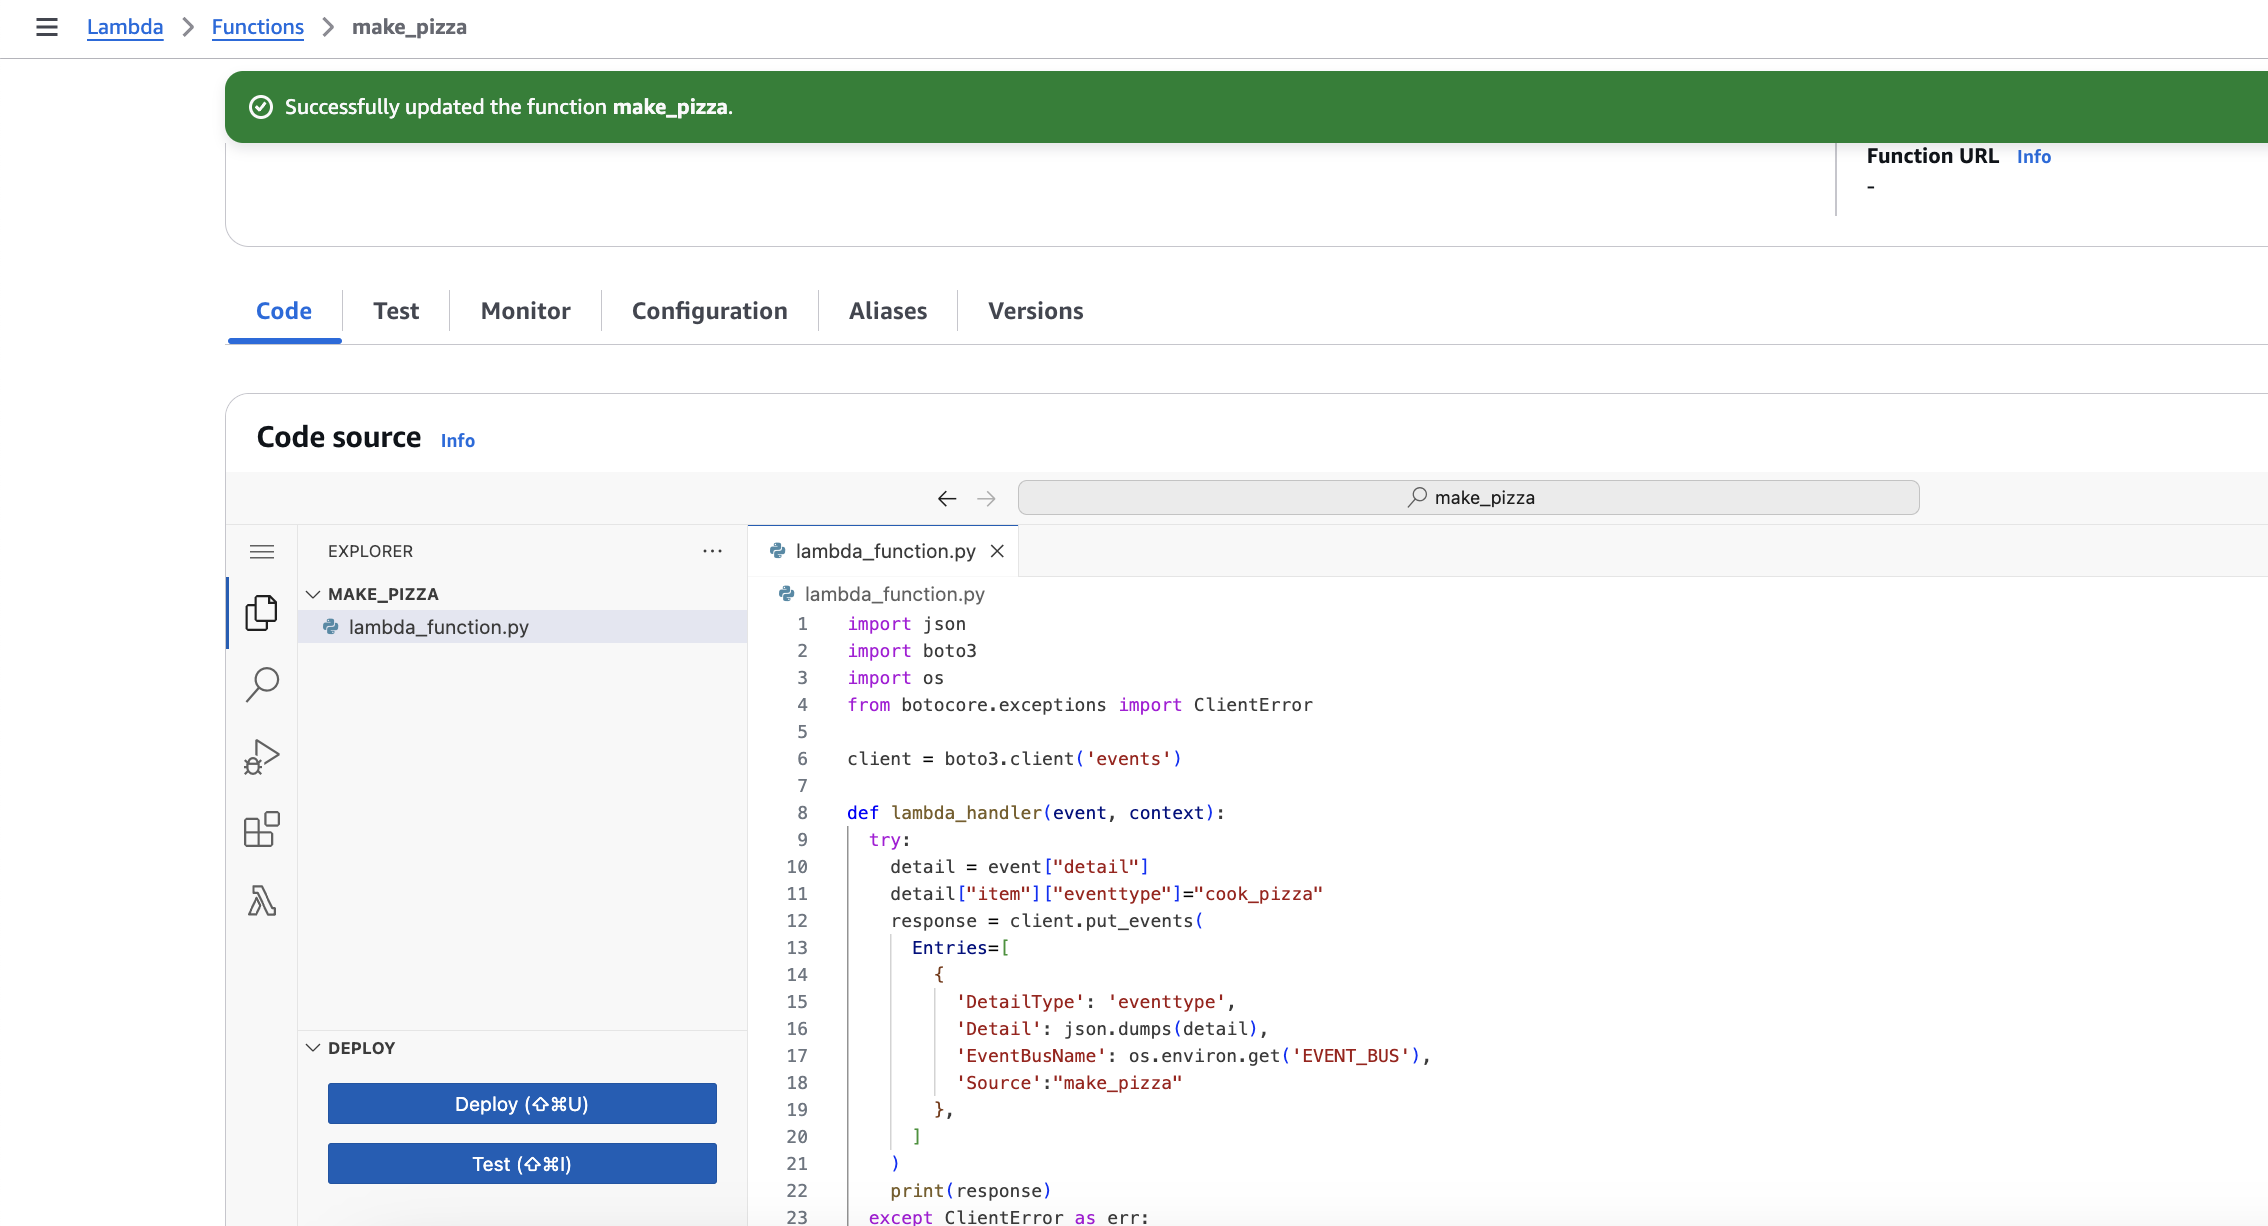2268x1226 pixels.
Task: Open Info link next to Code source
Action: pos(458,441)
